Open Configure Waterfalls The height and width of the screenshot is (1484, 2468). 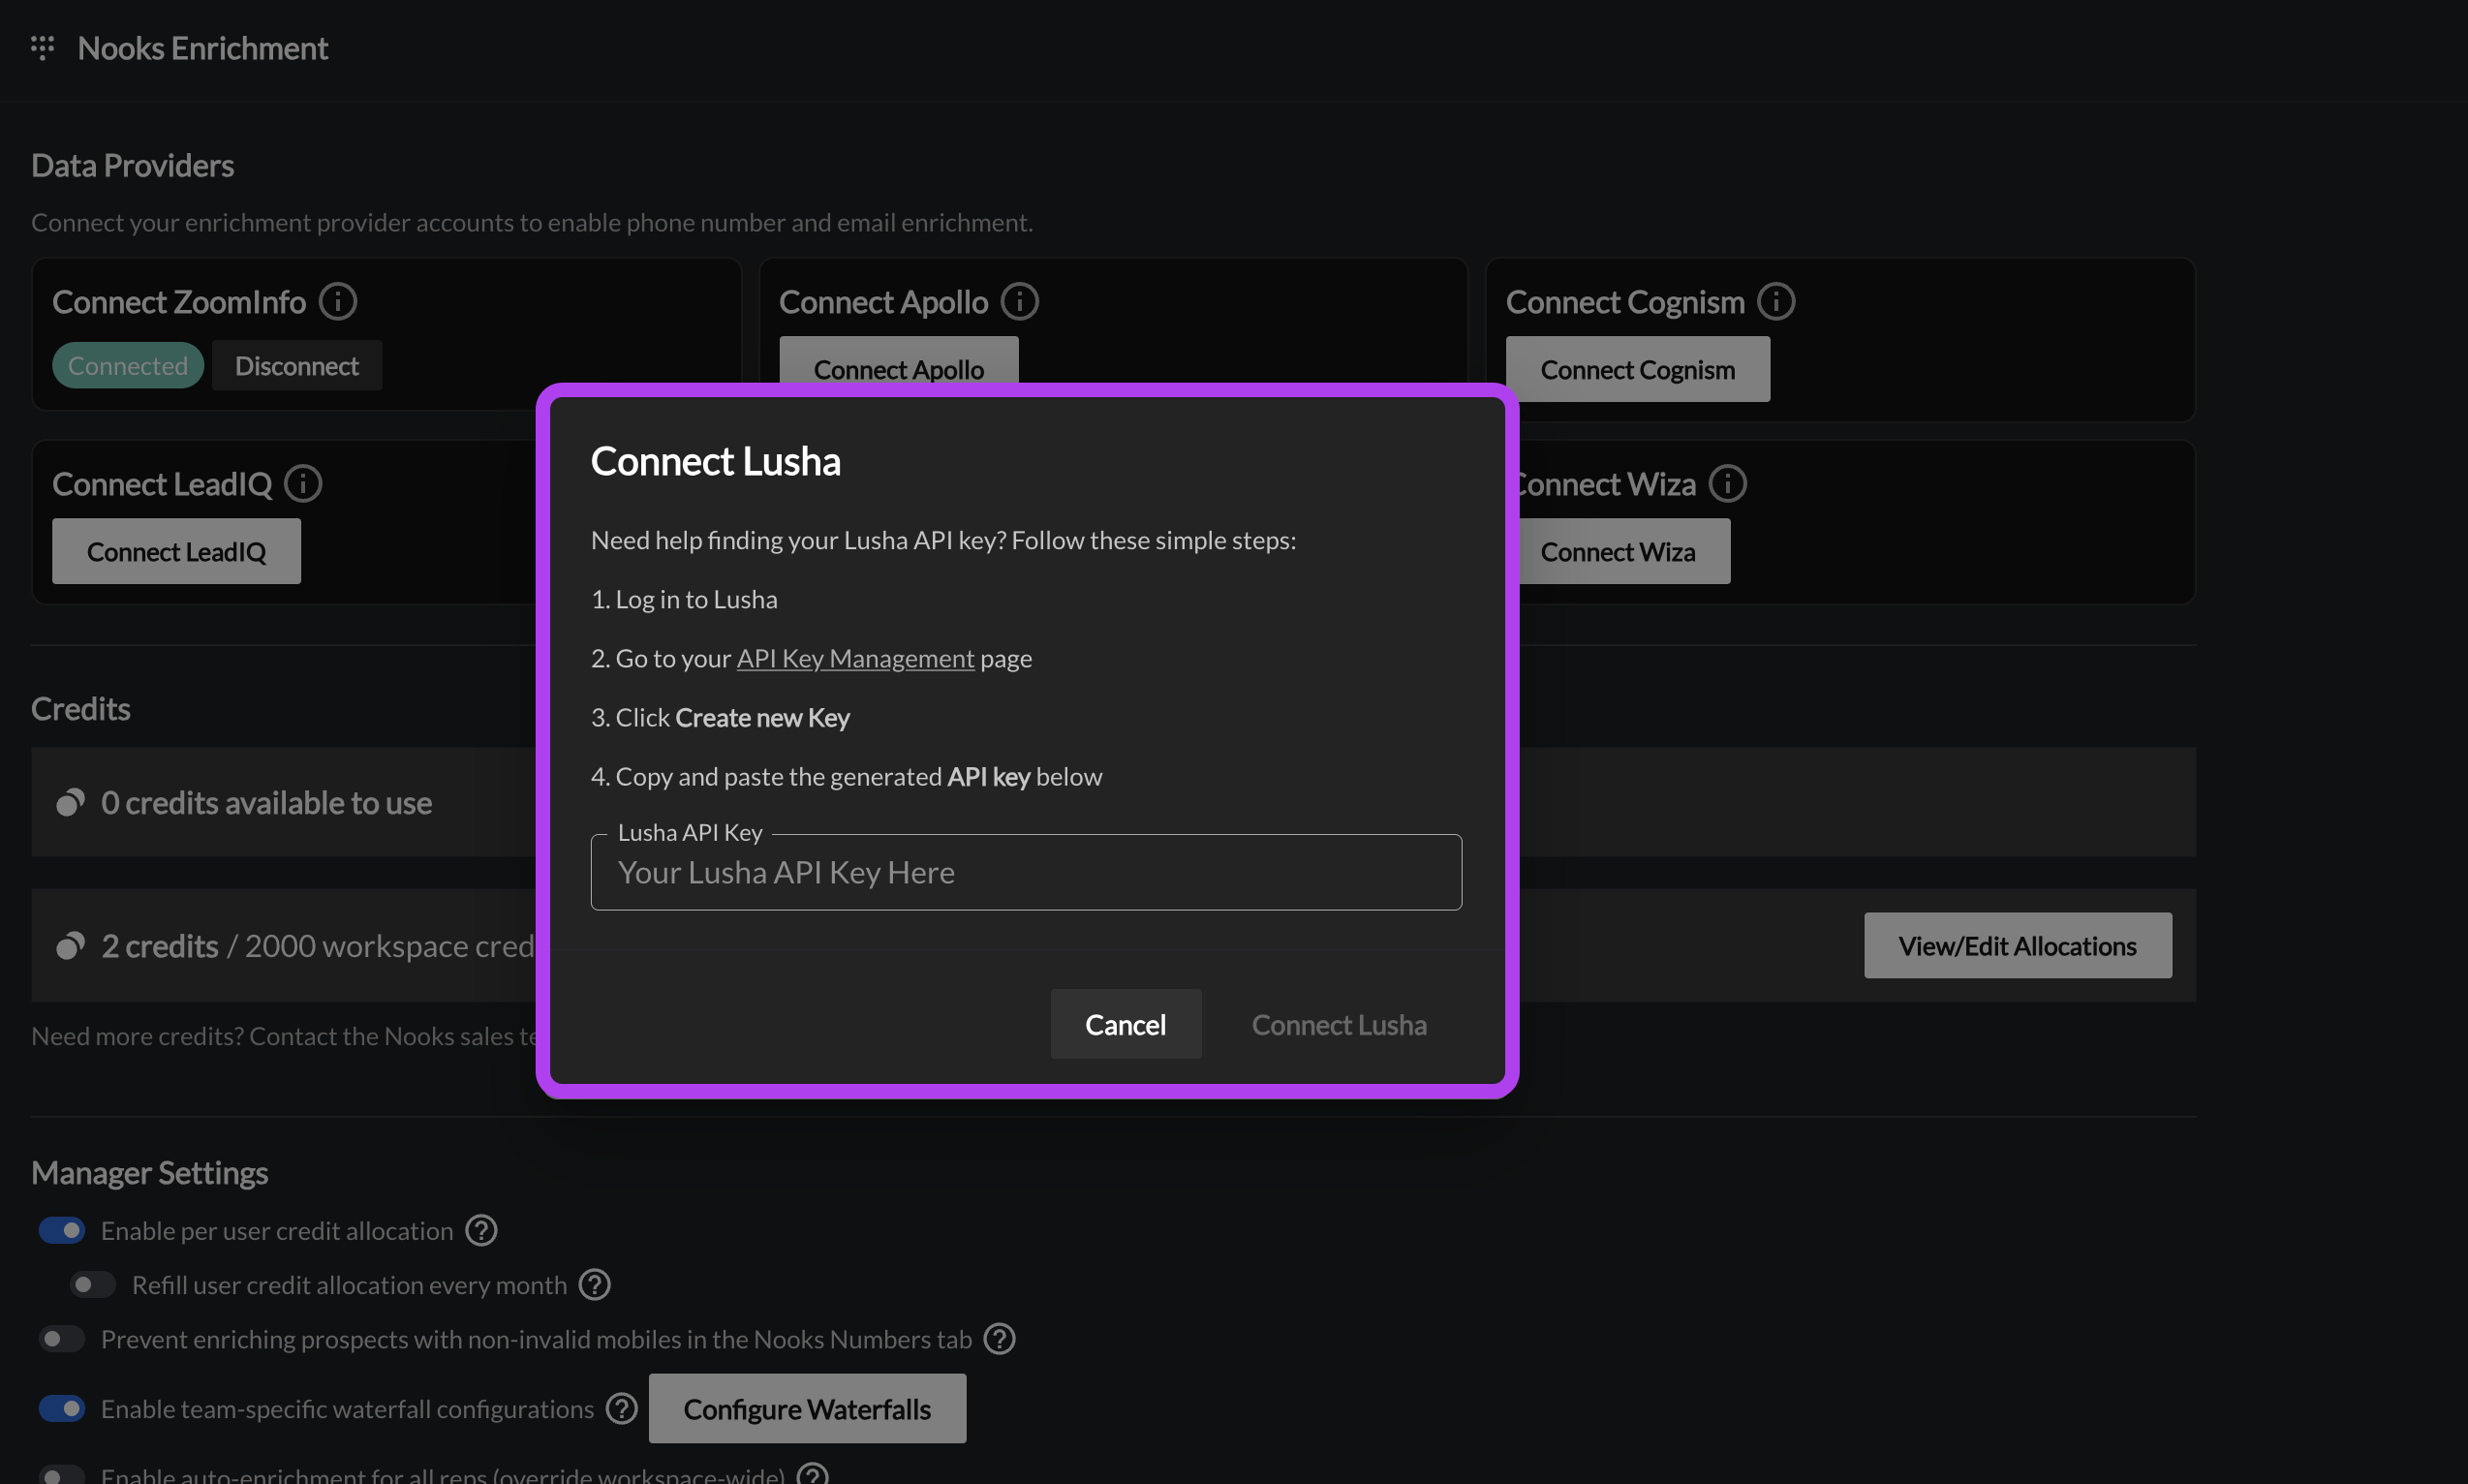807,1408
